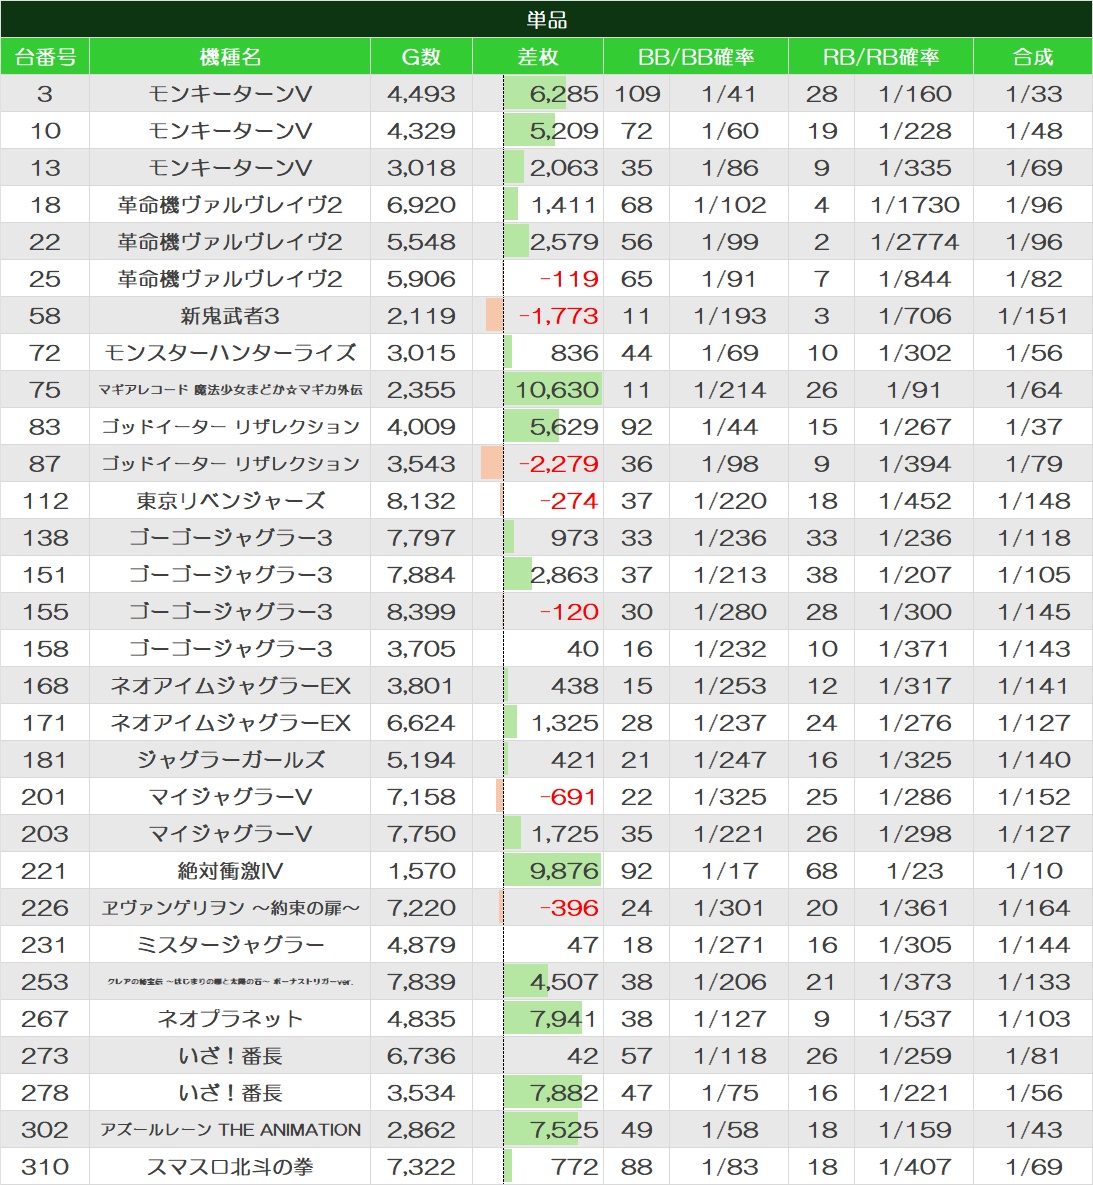Click machine number 310

point(45,1168)
